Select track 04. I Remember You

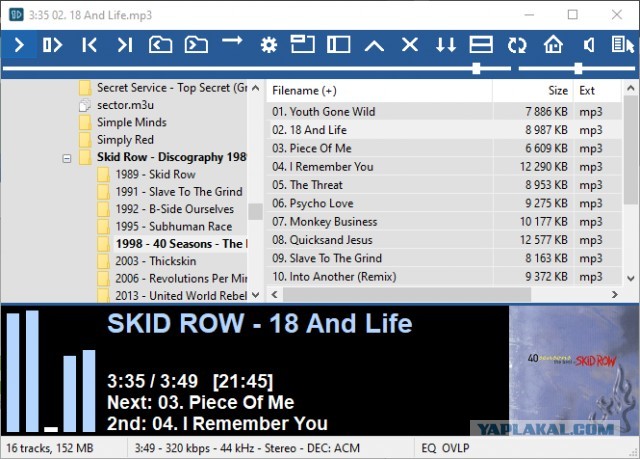pyautogui.click(x=444, y=166)
